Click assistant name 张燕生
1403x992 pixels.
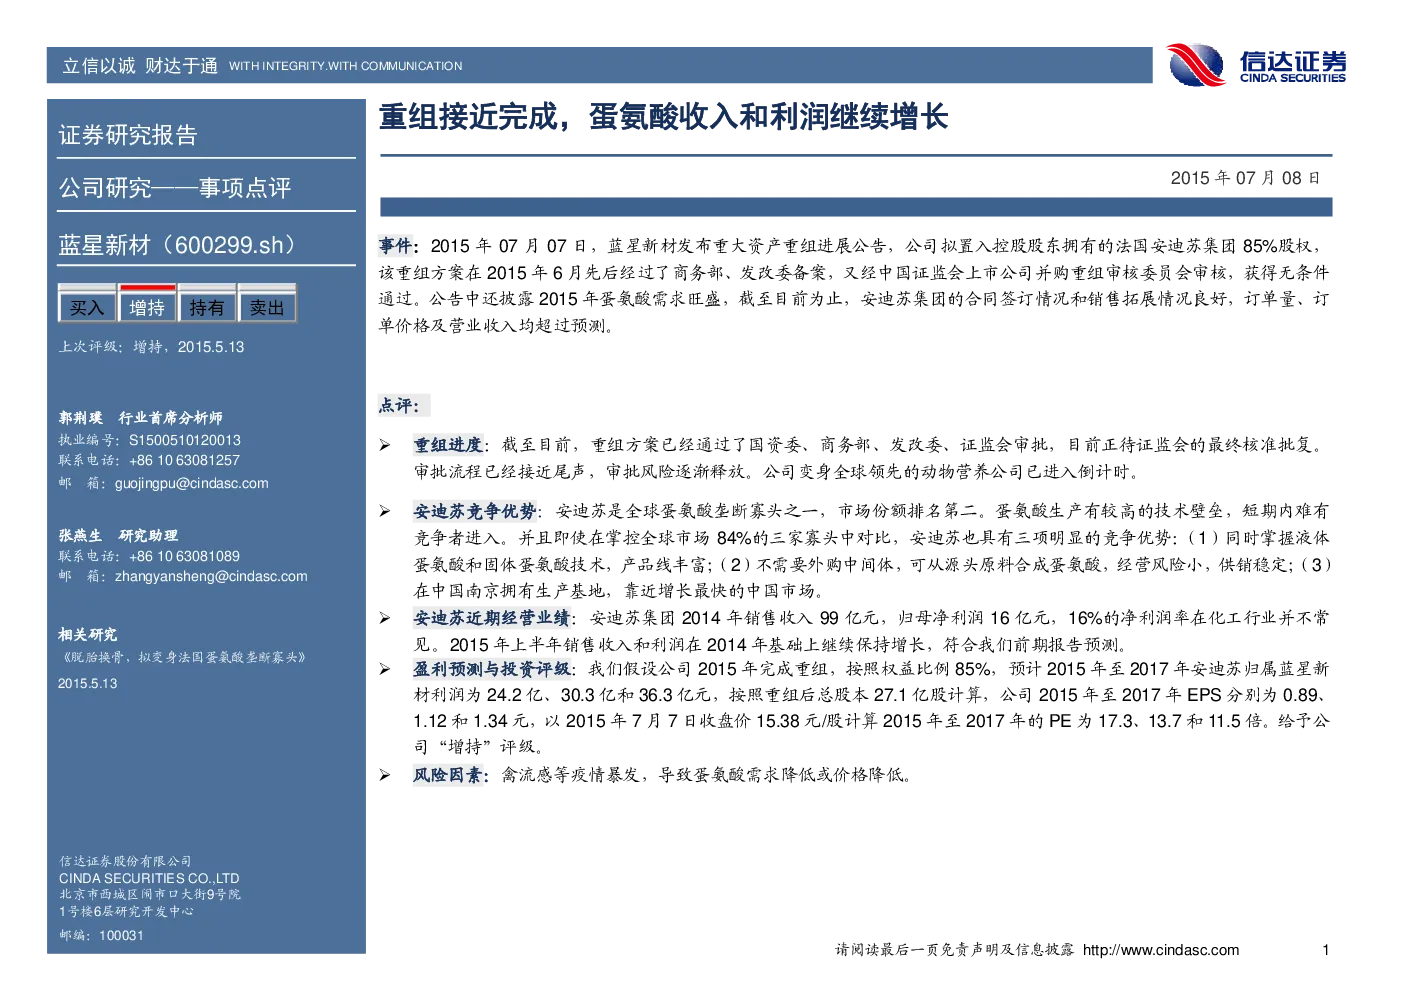(x=80, y=536)
